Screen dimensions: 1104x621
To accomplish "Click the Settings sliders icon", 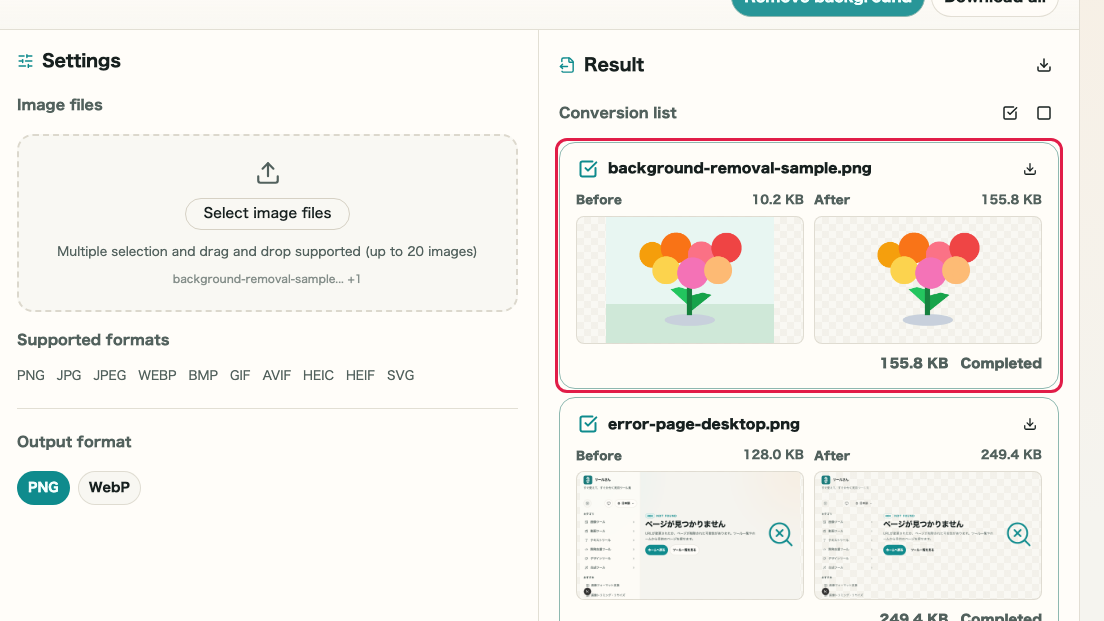I will coord(25,61).
